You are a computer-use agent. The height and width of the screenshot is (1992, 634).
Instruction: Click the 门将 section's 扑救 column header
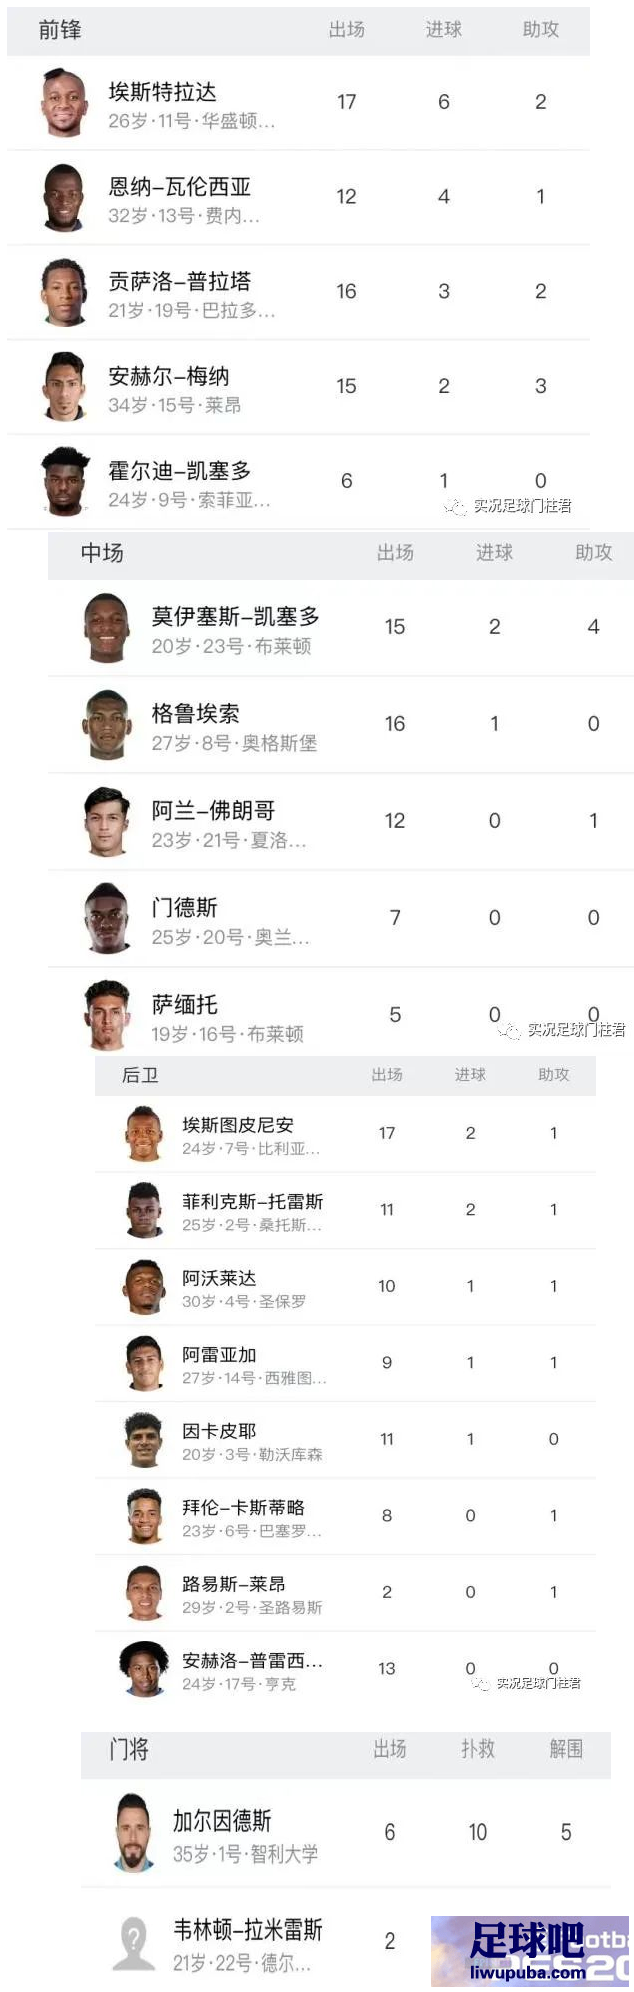[x=478, y=1748]
